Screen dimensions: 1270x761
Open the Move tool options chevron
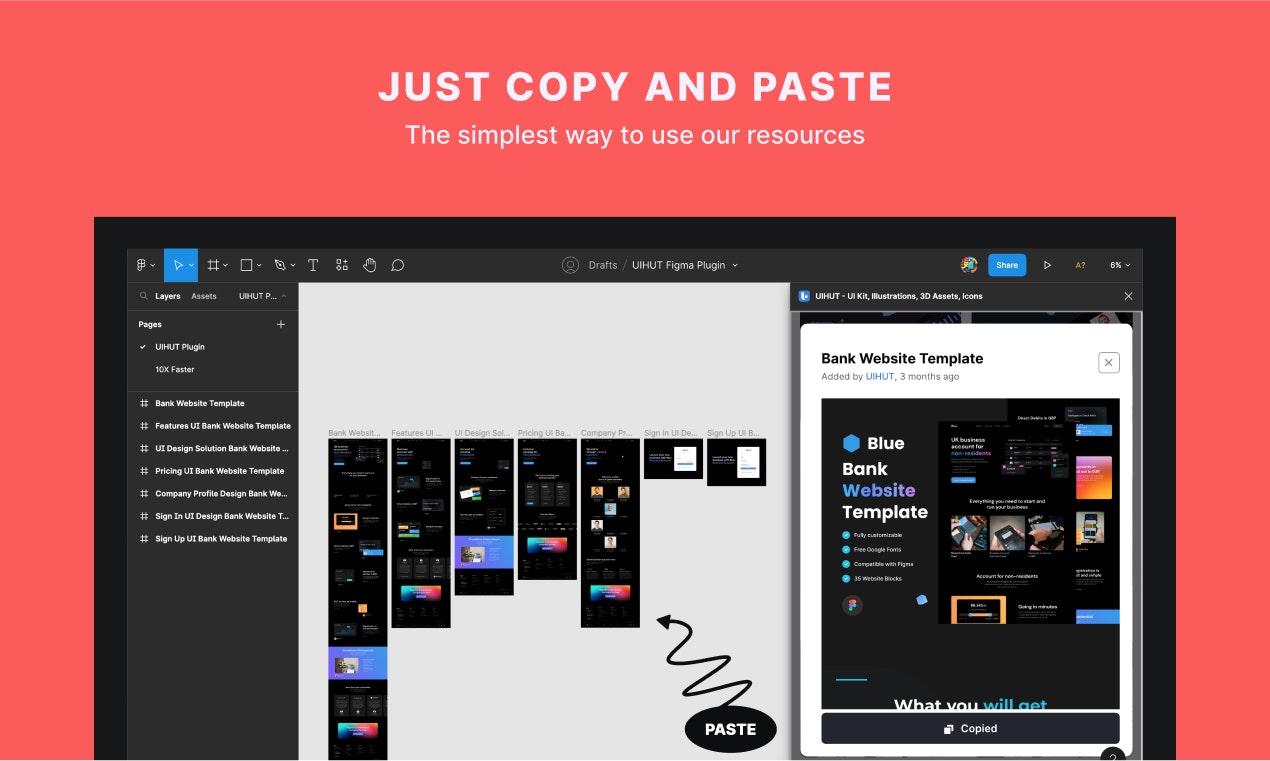click(x=191, y=266)
